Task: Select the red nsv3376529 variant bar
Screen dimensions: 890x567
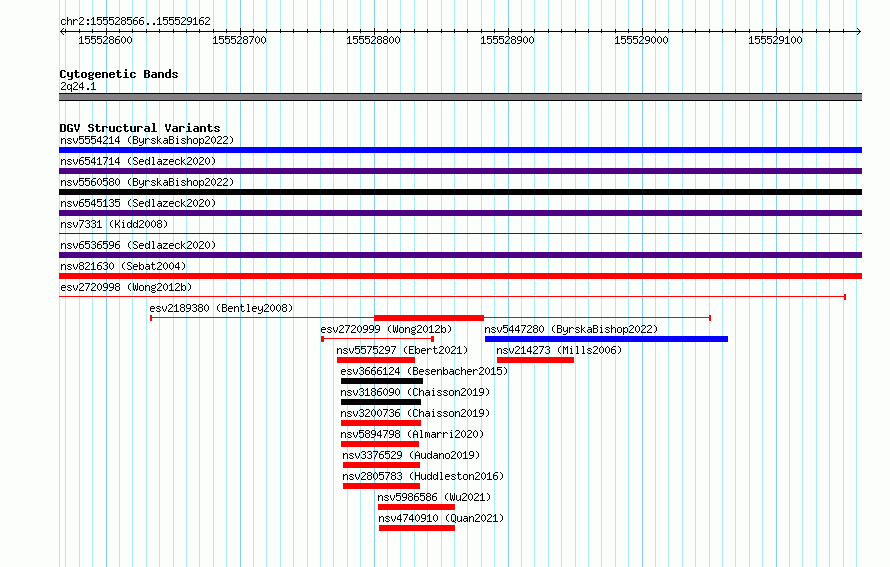Action: click(381, 465)
